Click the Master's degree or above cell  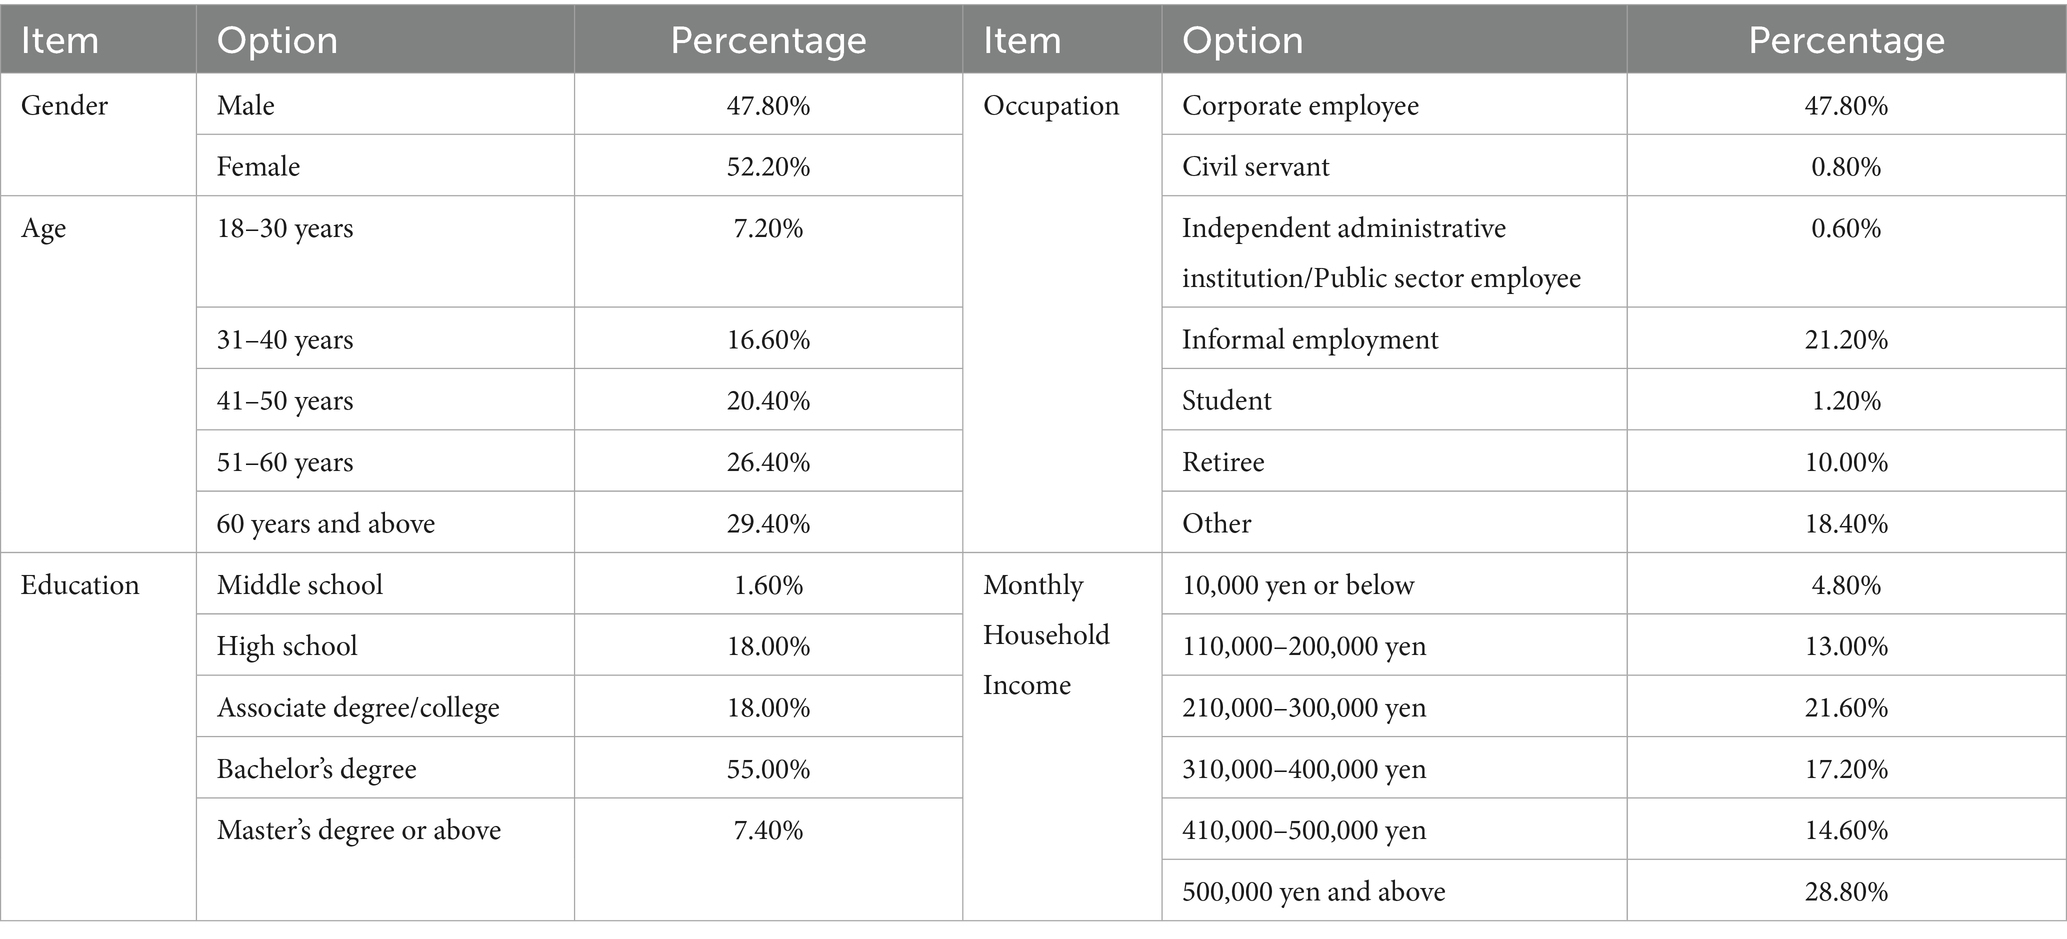click(x=359, y=830)
